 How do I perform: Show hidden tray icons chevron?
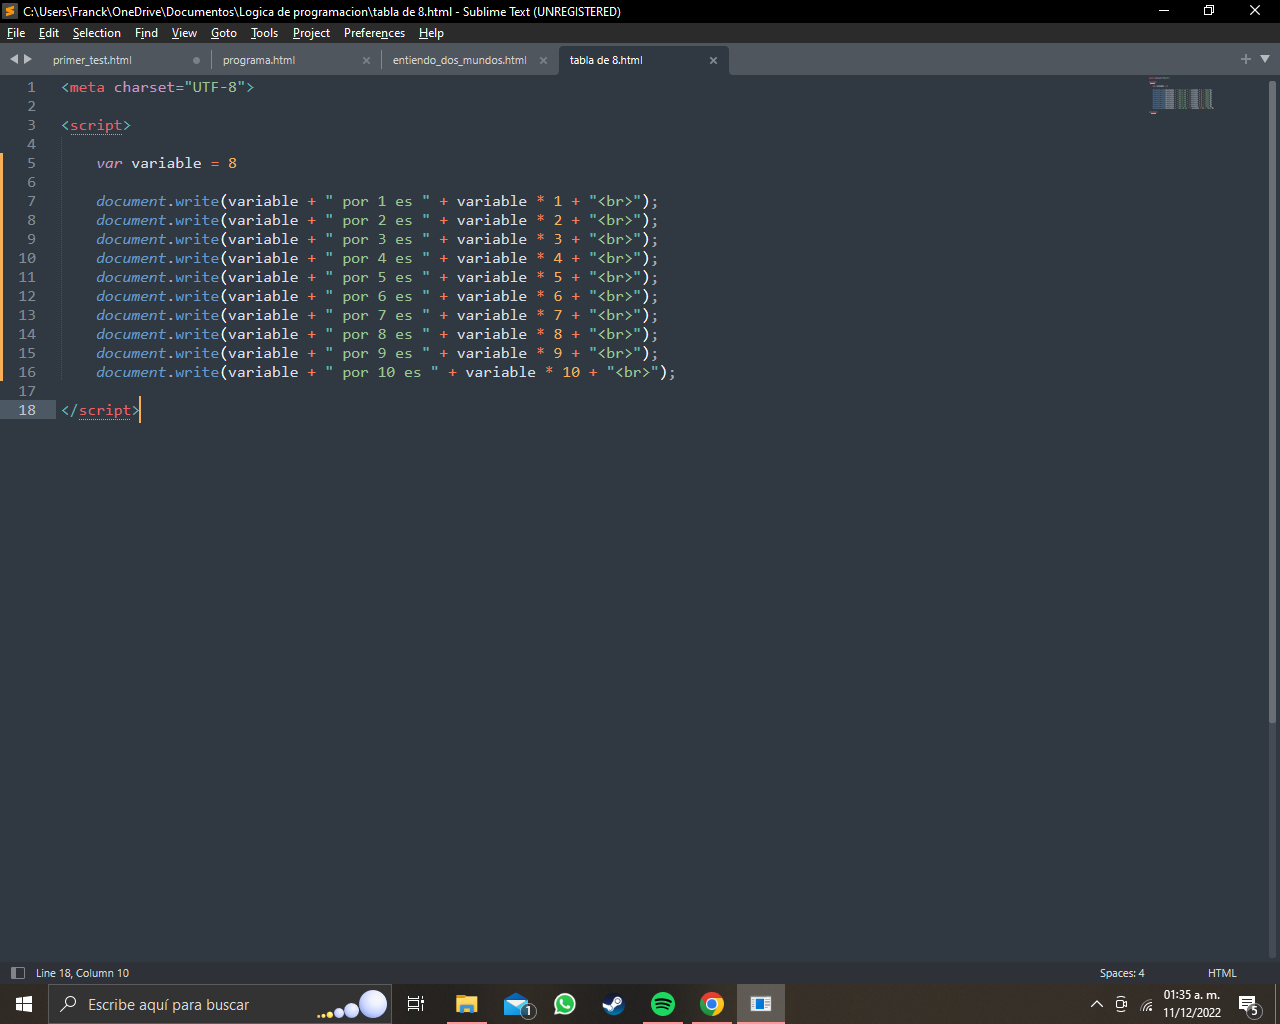click(x=1097, y=1004)
